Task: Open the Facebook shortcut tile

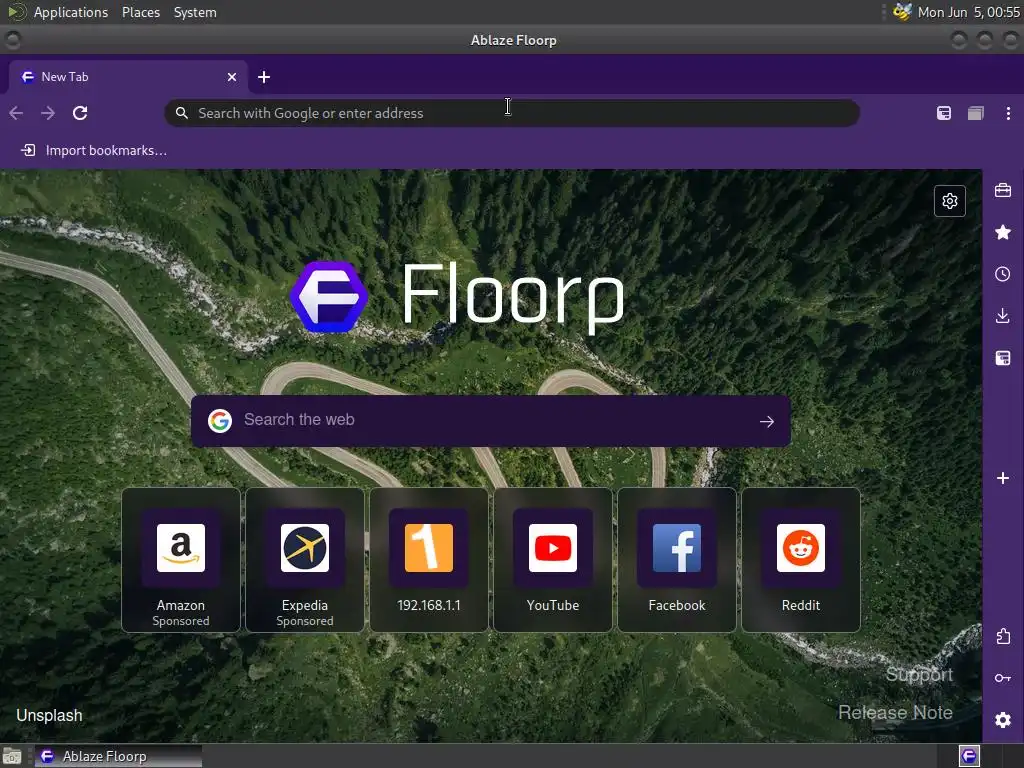Action: coord(677,560)
